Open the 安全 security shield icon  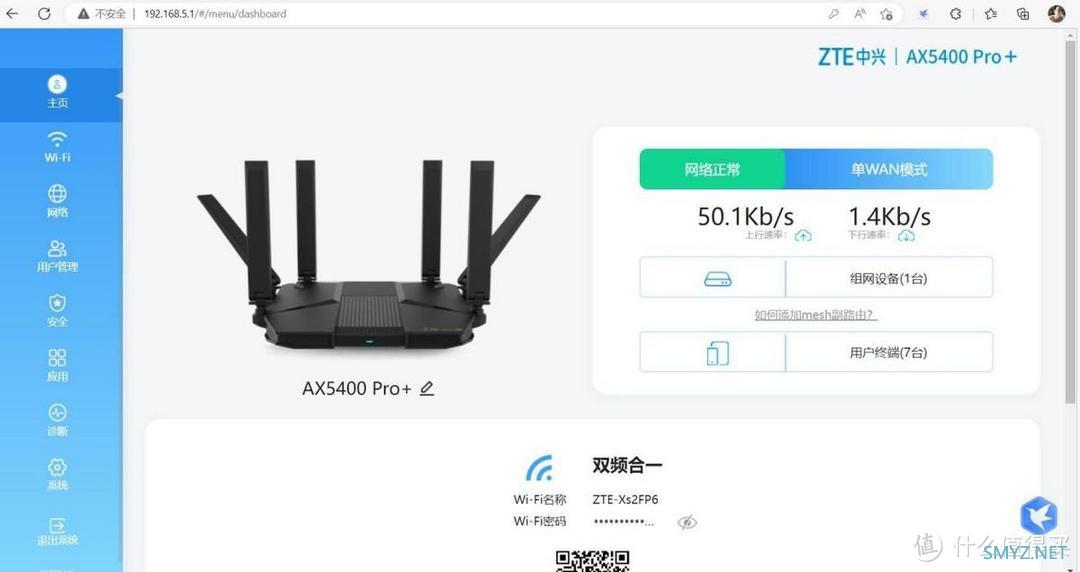[57, 310]
